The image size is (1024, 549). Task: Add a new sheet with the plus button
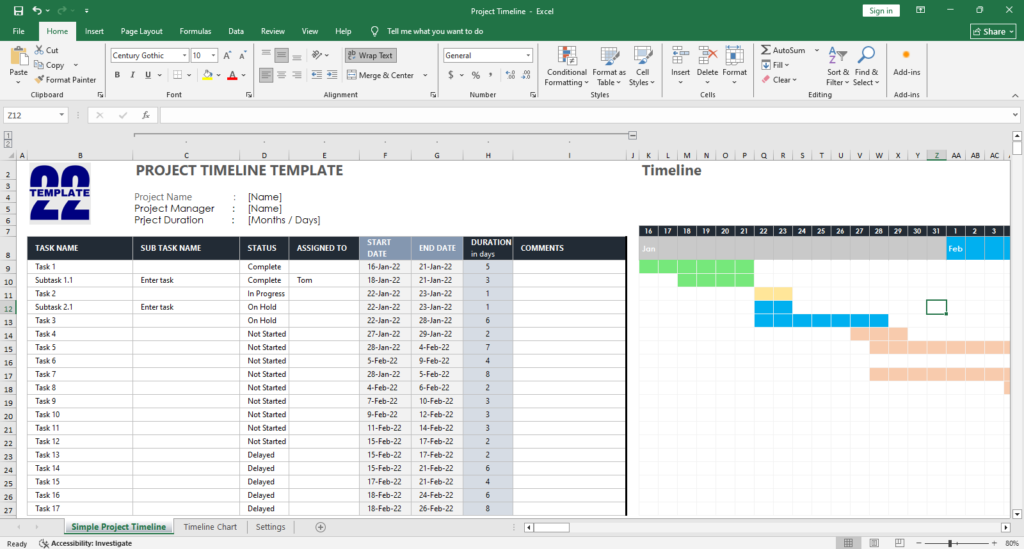(320, 527)
